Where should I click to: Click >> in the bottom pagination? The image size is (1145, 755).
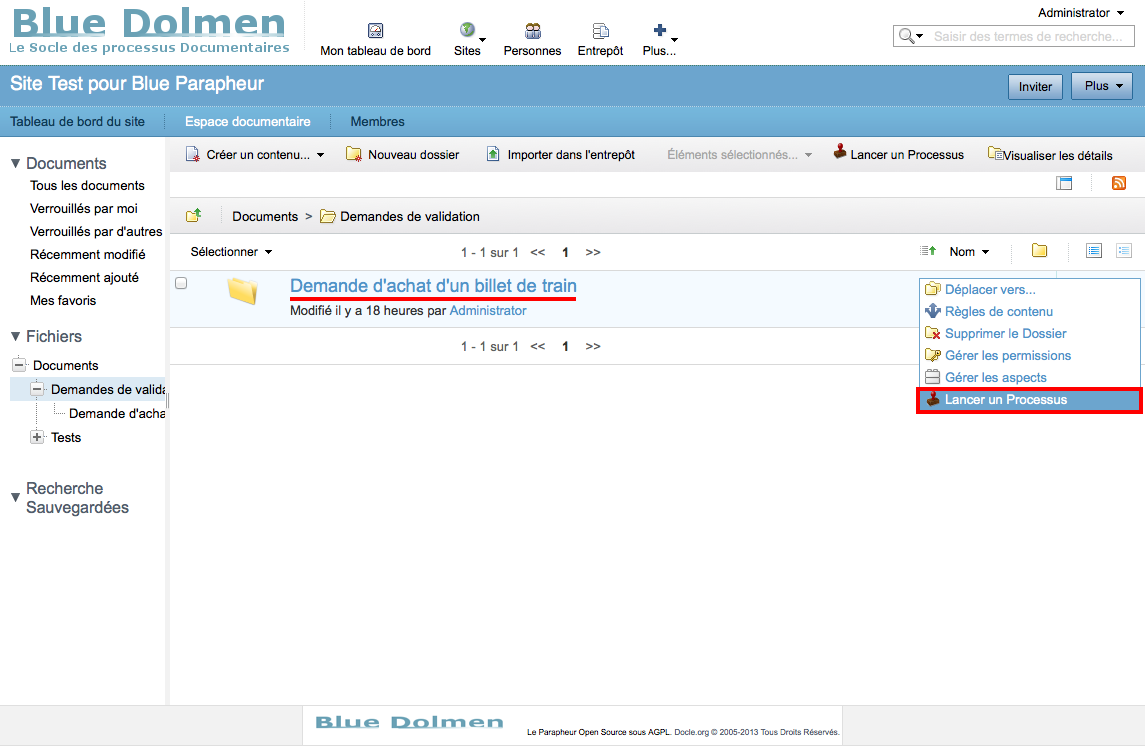point(593,347)
